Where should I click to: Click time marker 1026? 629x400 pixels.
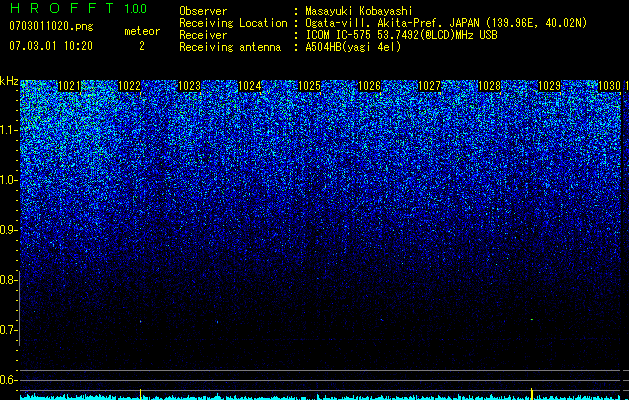[x=369, y=86]
